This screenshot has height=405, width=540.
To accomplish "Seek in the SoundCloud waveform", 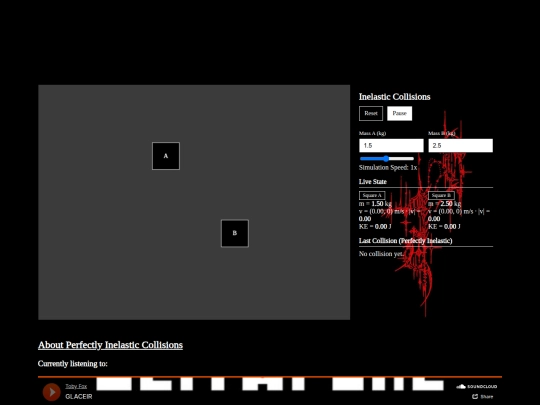I will 270,384.
